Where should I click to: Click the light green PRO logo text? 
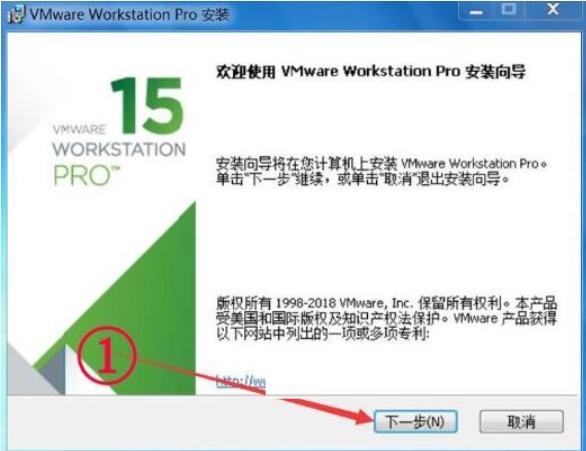tap(87, 176)
